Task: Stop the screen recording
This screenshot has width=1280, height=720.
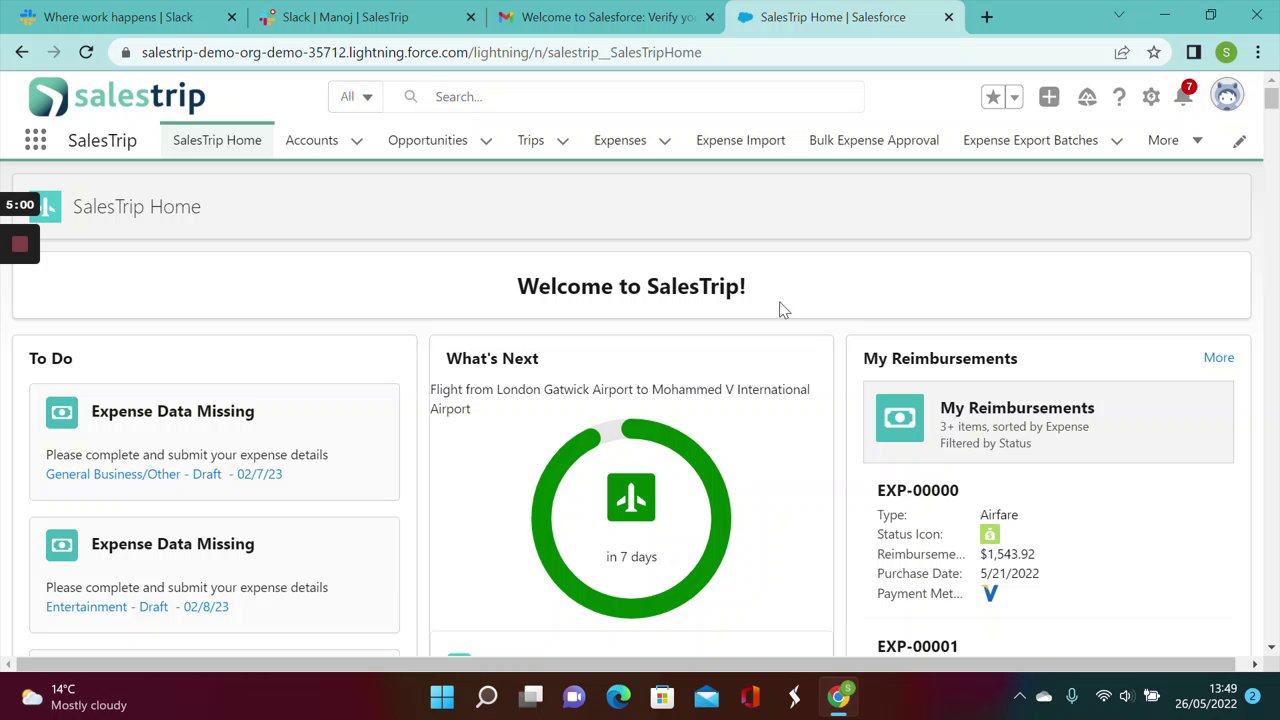Action: click(x=20, y=244)
